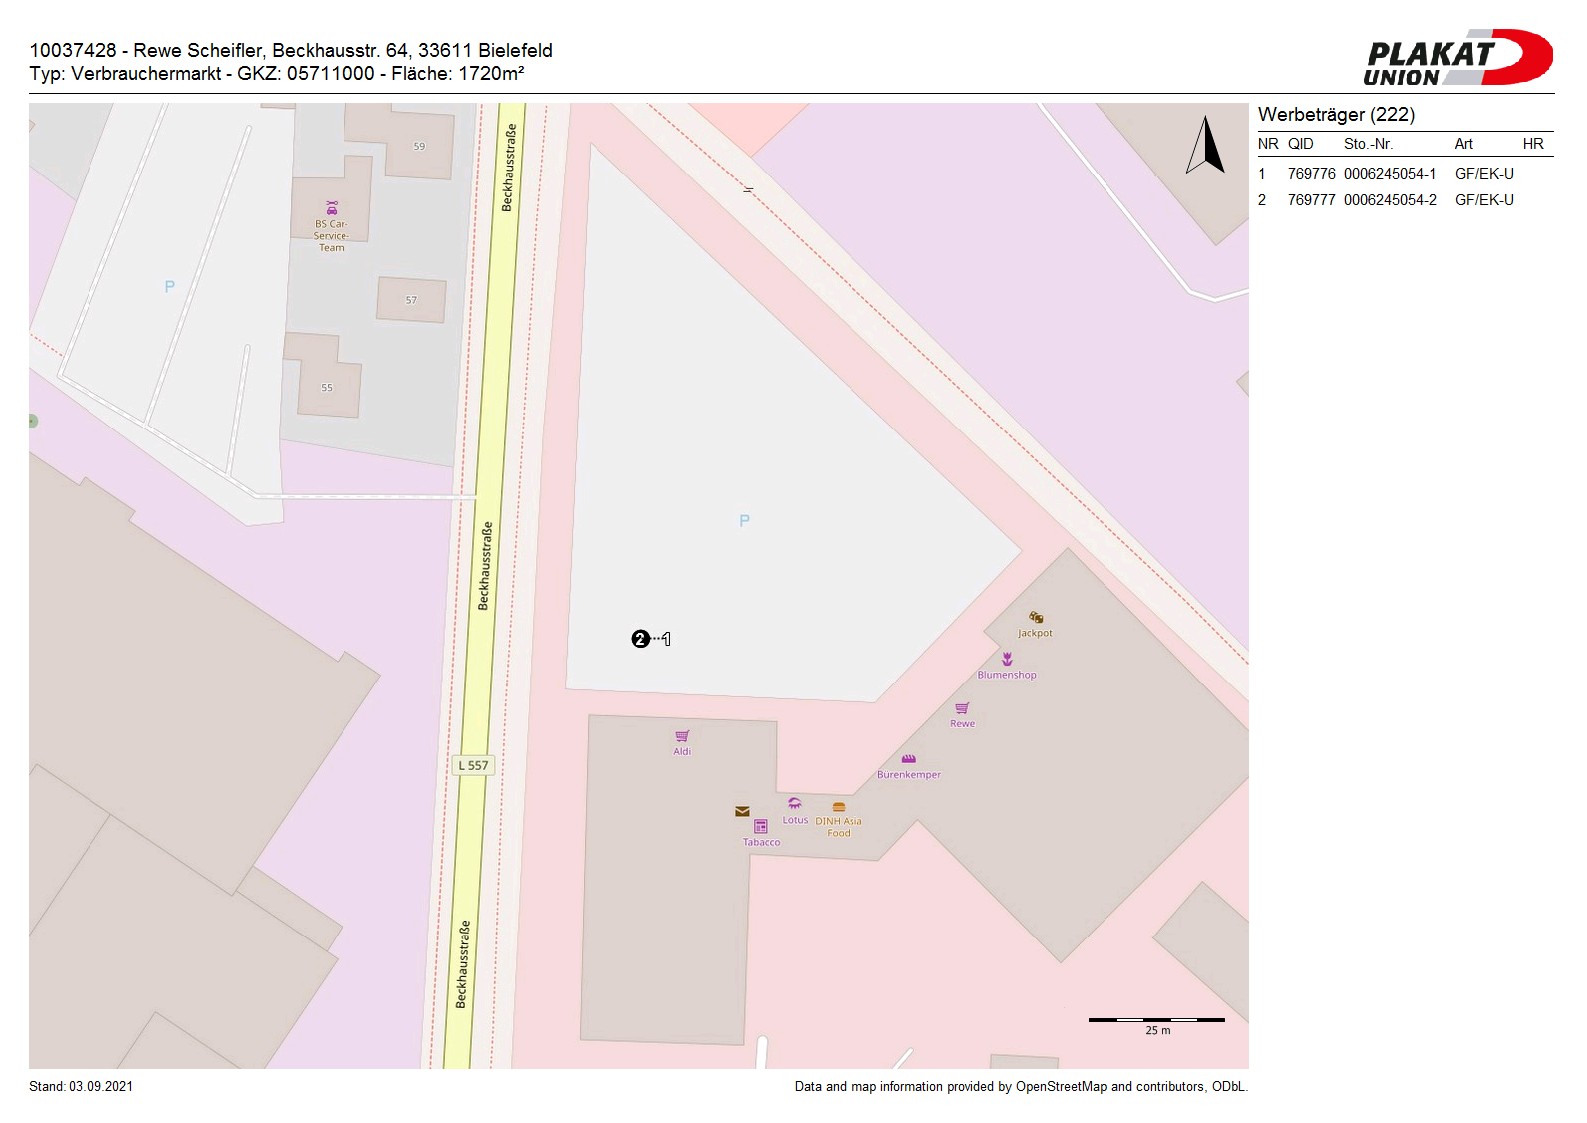Select the Tabacco kiosk icon
The height and width of the screenshot is (1123, 1587).
[x=761, y=827]
